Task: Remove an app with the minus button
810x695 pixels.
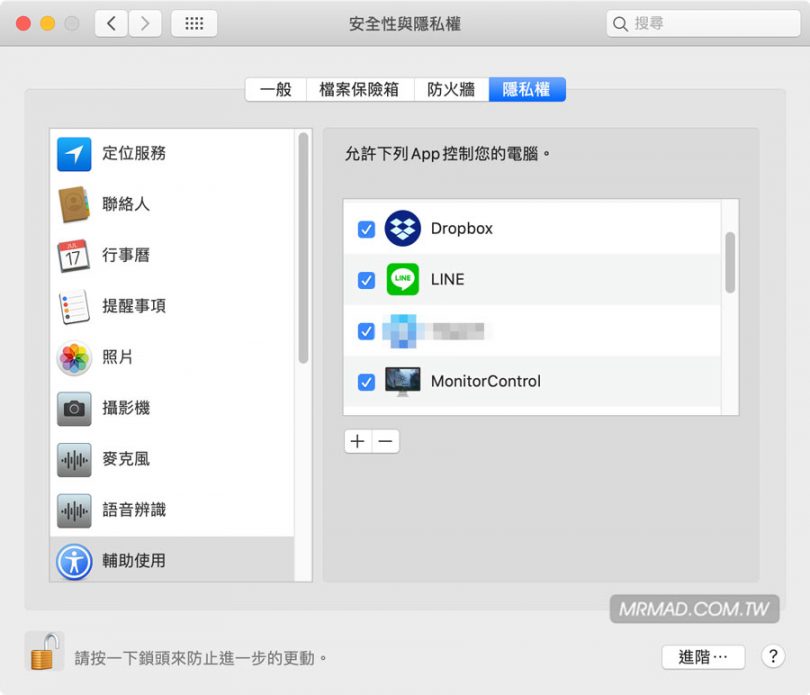Action: click(x=385, y=441)
